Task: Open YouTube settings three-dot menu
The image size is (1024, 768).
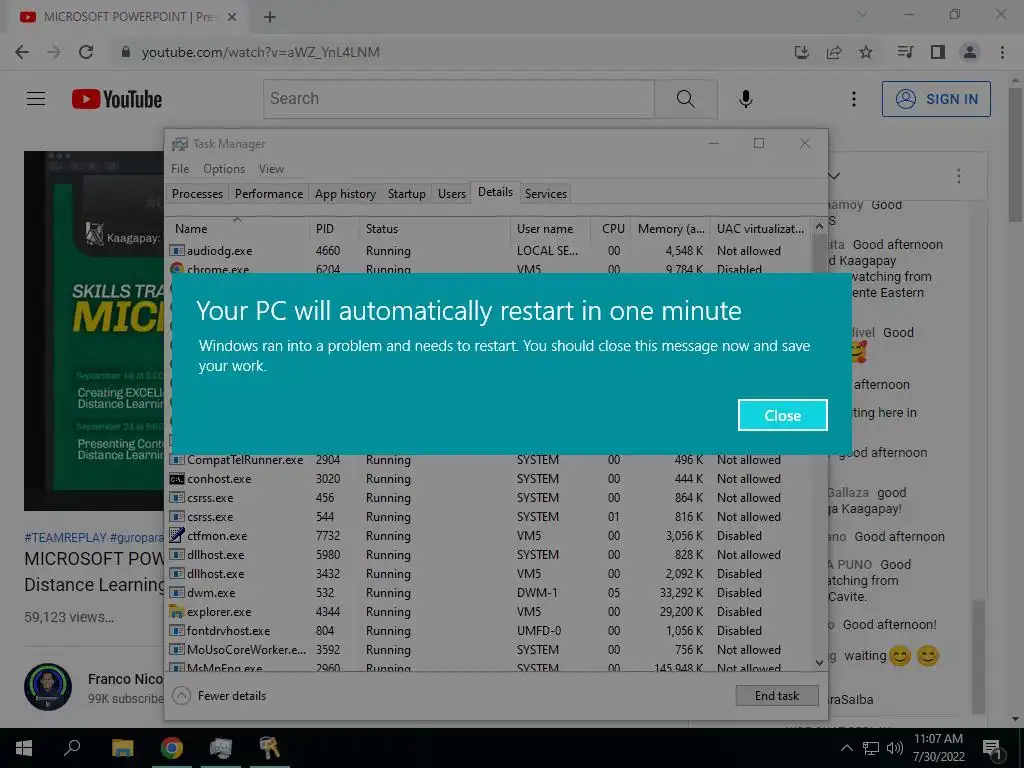Action: pos(853,99)
